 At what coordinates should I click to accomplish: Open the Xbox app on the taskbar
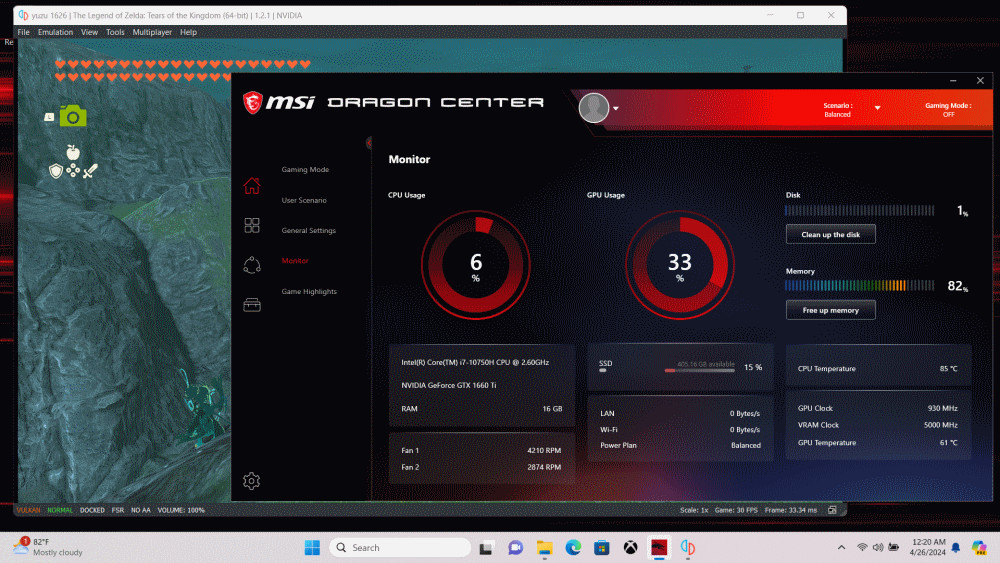[x=630, y=548]
